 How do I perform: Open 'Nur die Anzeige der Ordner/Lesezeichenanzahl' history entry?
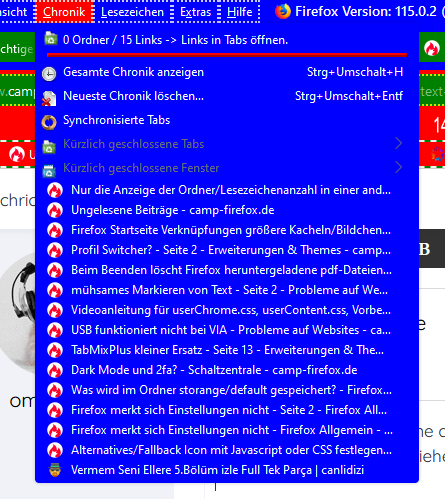[x=227, y=190]
